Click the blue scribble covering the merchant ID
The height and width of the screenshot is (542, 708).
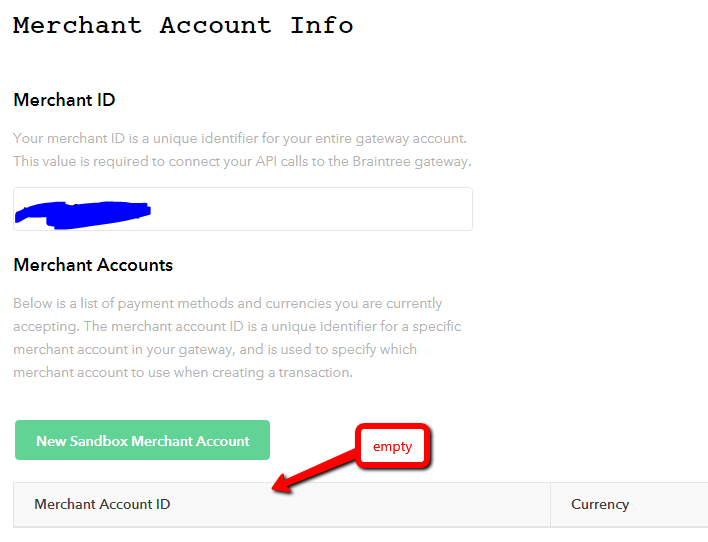[83, 215]
